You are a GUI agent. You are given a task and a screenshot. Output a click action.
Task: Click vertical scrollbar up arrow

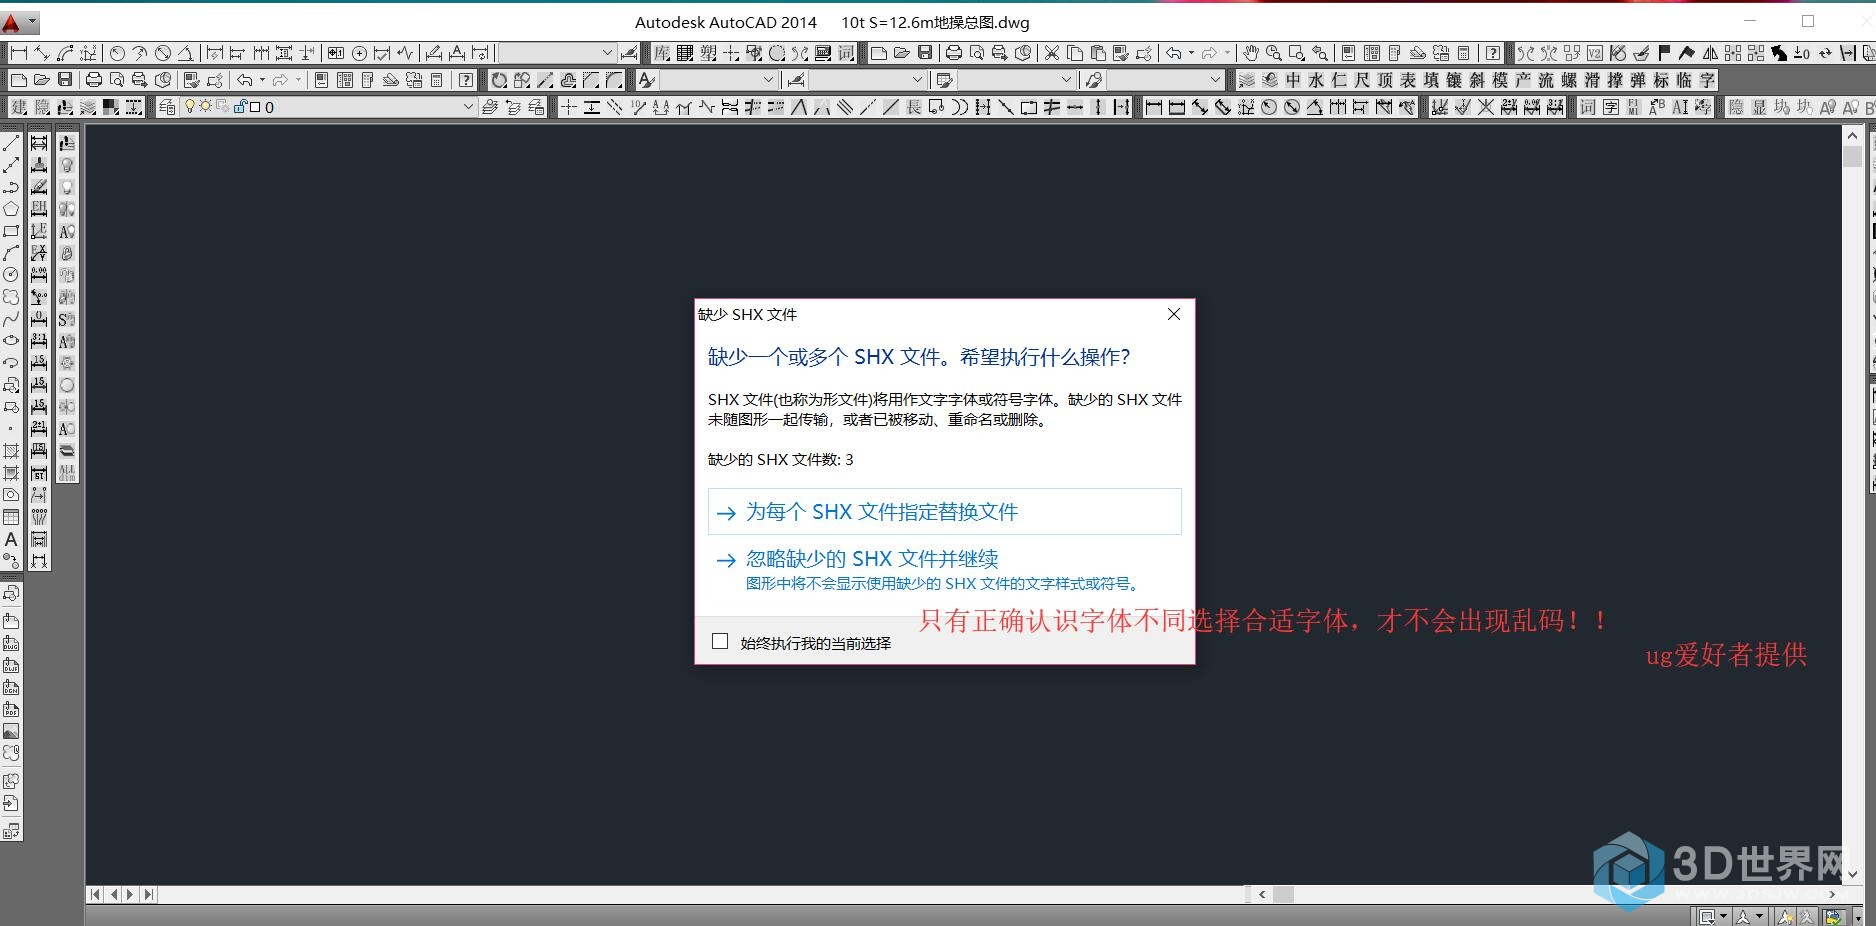pos(1852,135)
